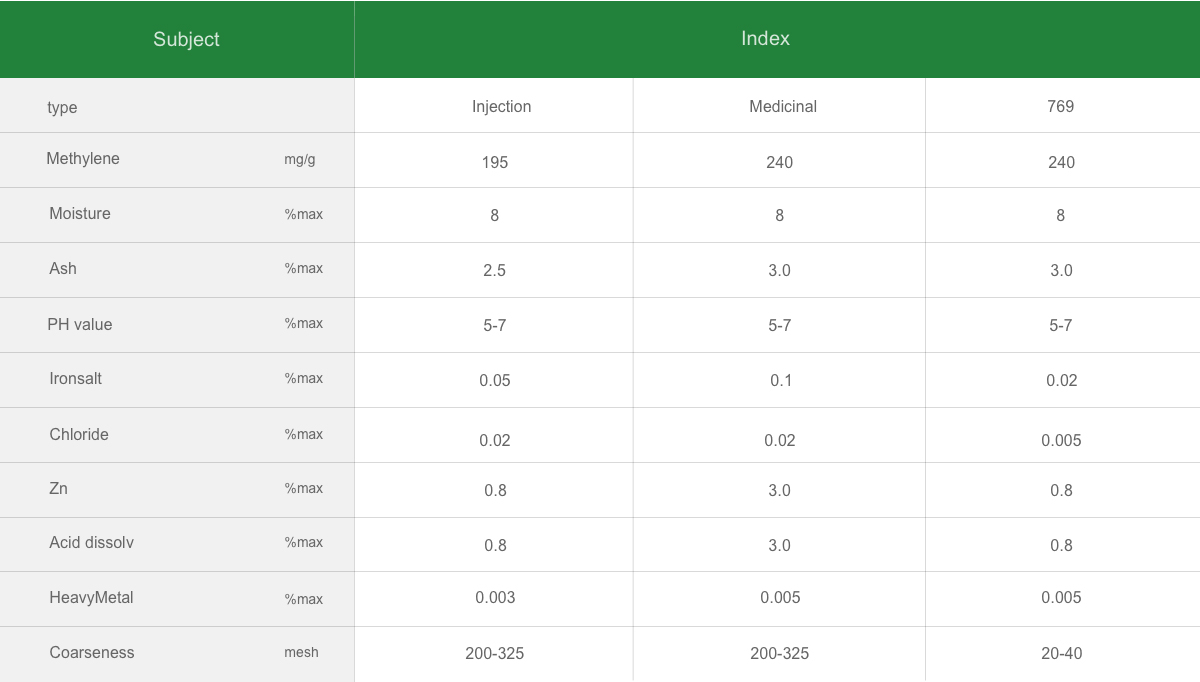Click the mesh unit label
Viewport: 1200px width, 682px height.
(301, 653)
